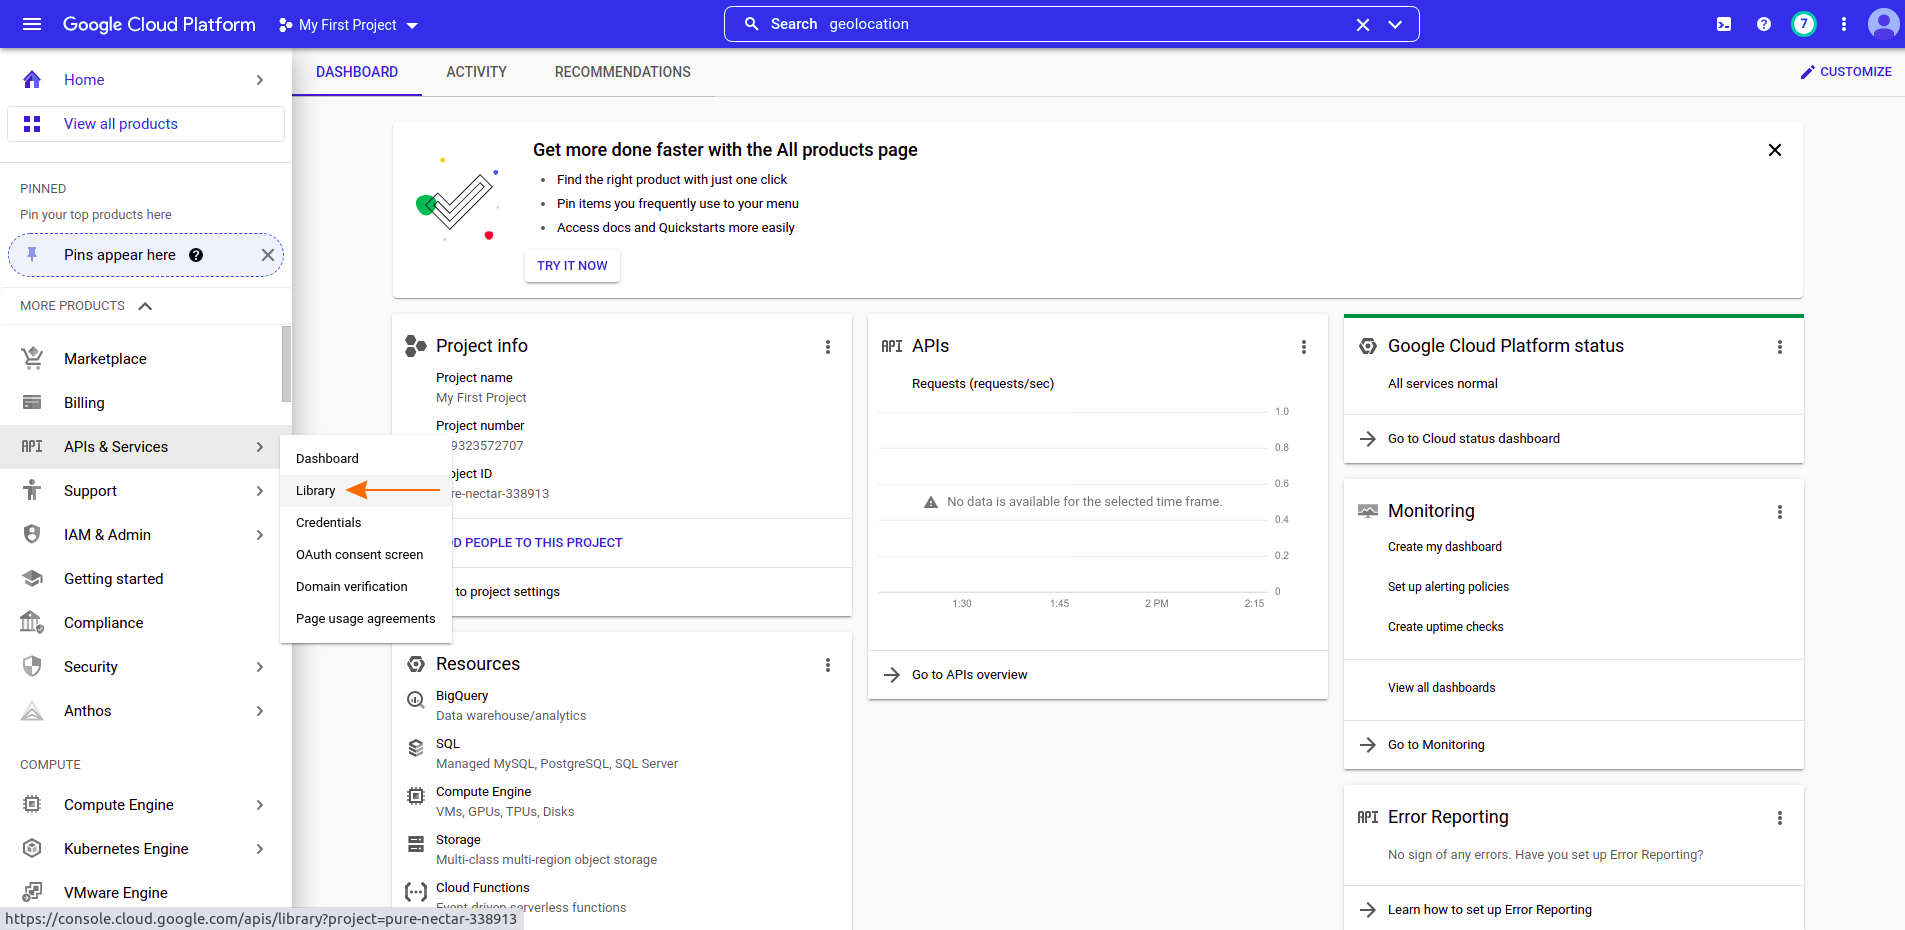Expand the Support submenu chevron
Viewport: 1905px width, 930px height.
click(260, 491)
